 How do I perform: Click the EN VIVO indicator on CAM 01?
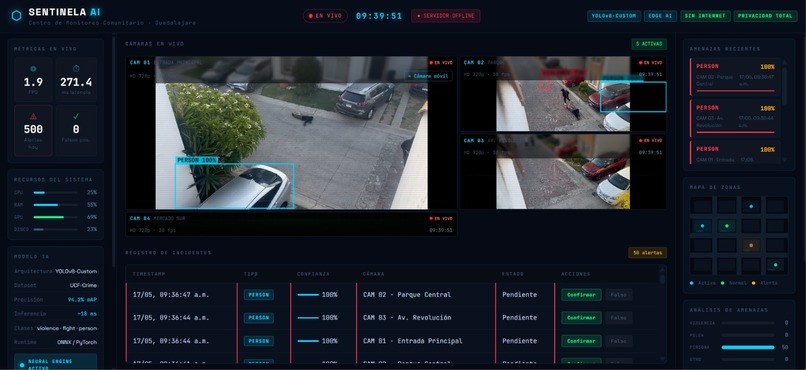[441, 63]
